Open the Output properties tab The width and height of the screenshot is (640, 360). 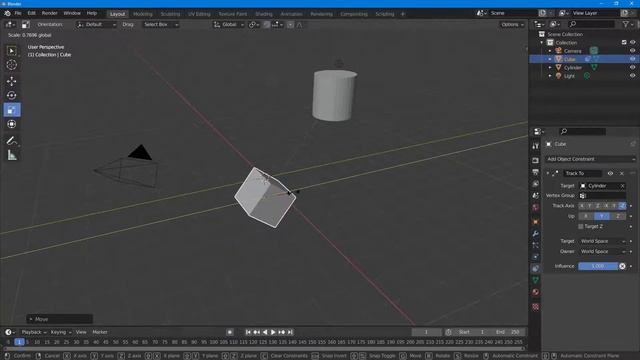click(536, 172)
